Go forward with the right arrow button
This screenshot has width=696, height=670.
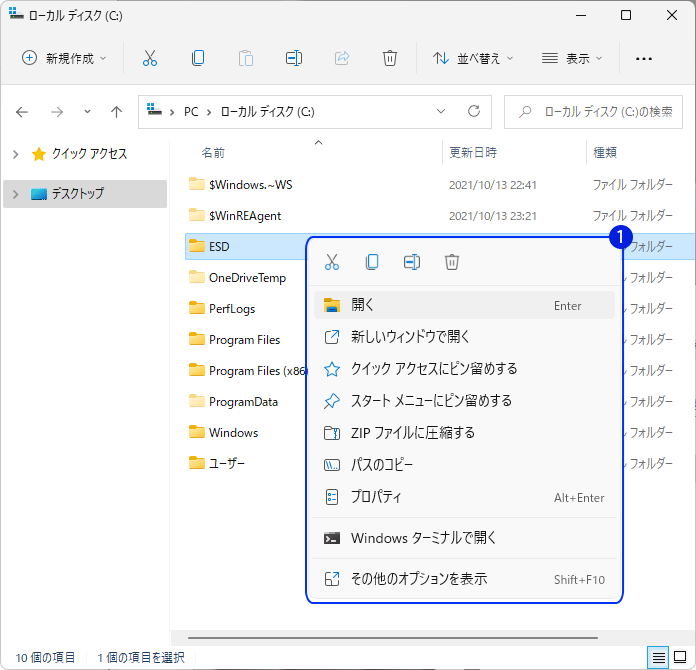(x=57, y=112)
